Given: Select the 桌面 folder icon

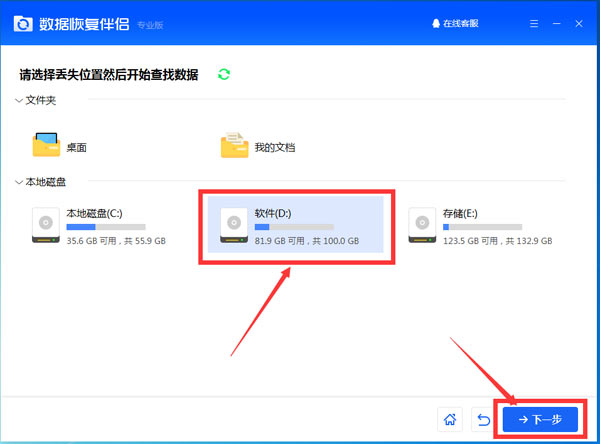Looking at the screenshot, I should pyautogui.click(x=46, y=145).
